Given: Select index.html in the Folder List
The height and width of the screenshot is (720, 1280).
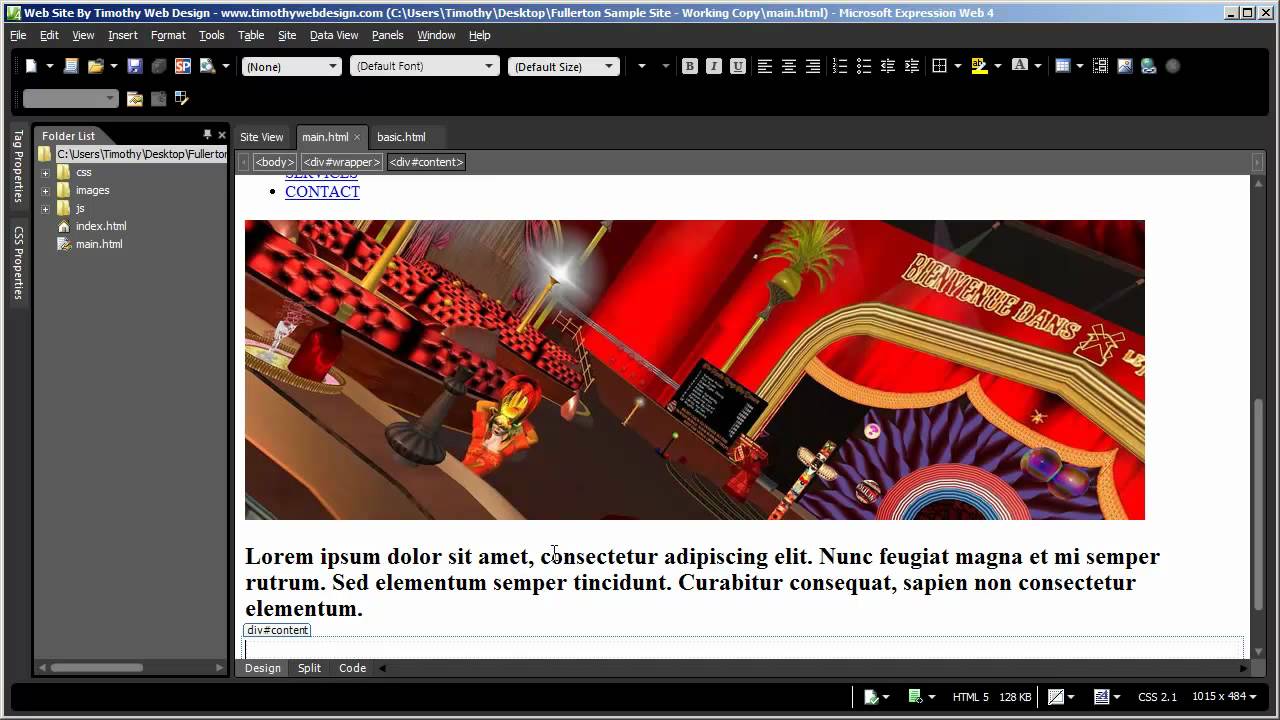Looking at the screenshot, I should (101, 226).
